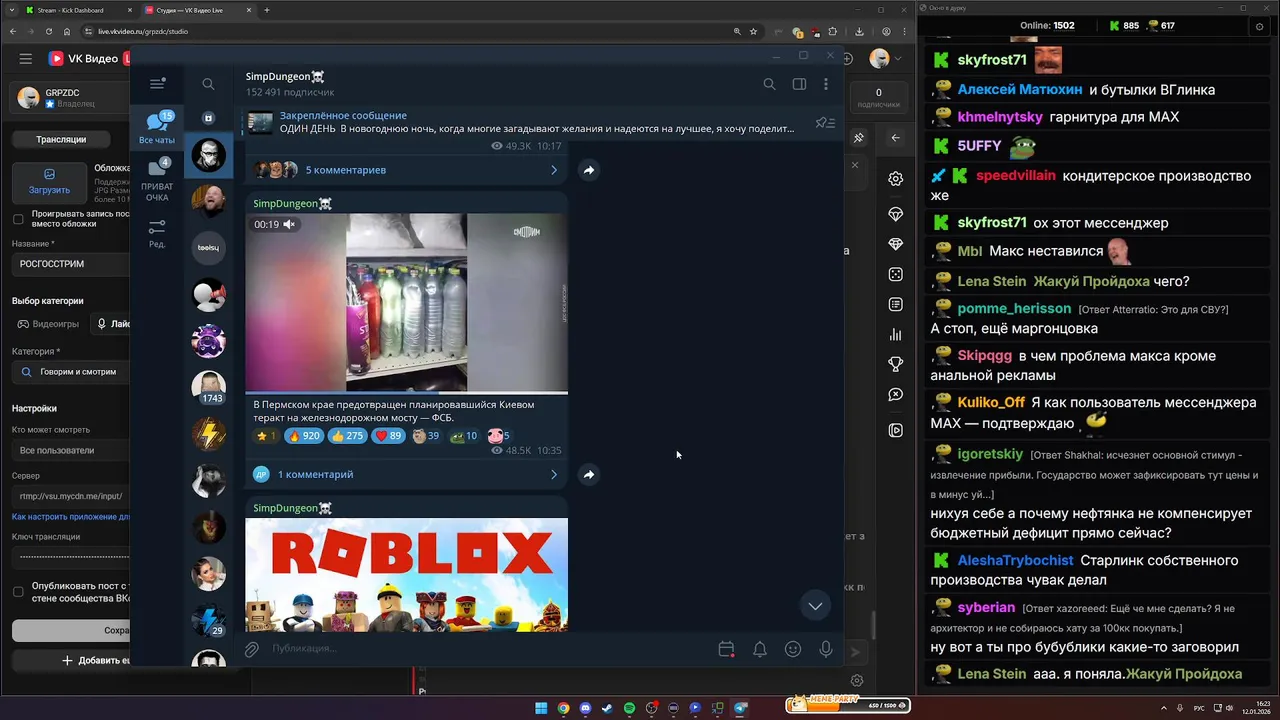Record voice message microphone icon

826,649
